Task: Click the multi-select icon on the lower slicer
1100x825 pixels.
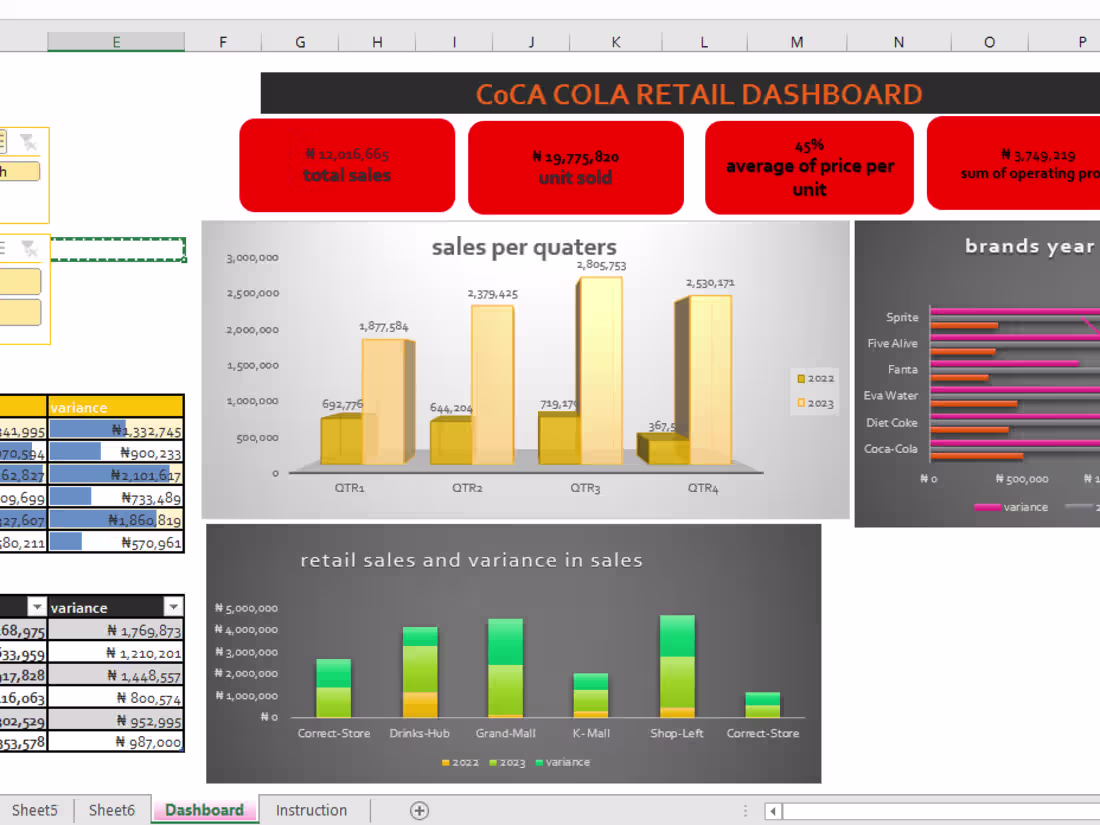Action: click(x=4, y=248)
